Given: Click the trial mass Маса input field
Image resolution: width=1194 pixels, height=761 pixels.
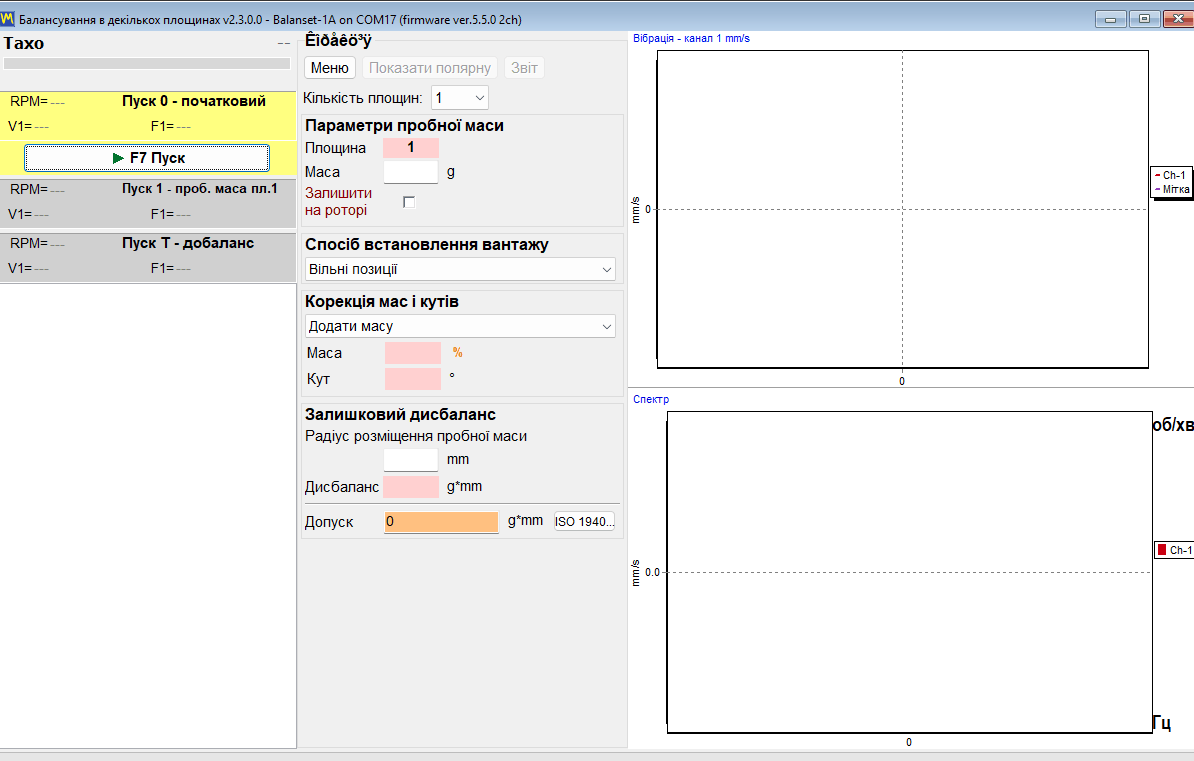Looking at the screenshot, I should click(x=410, y=172).
